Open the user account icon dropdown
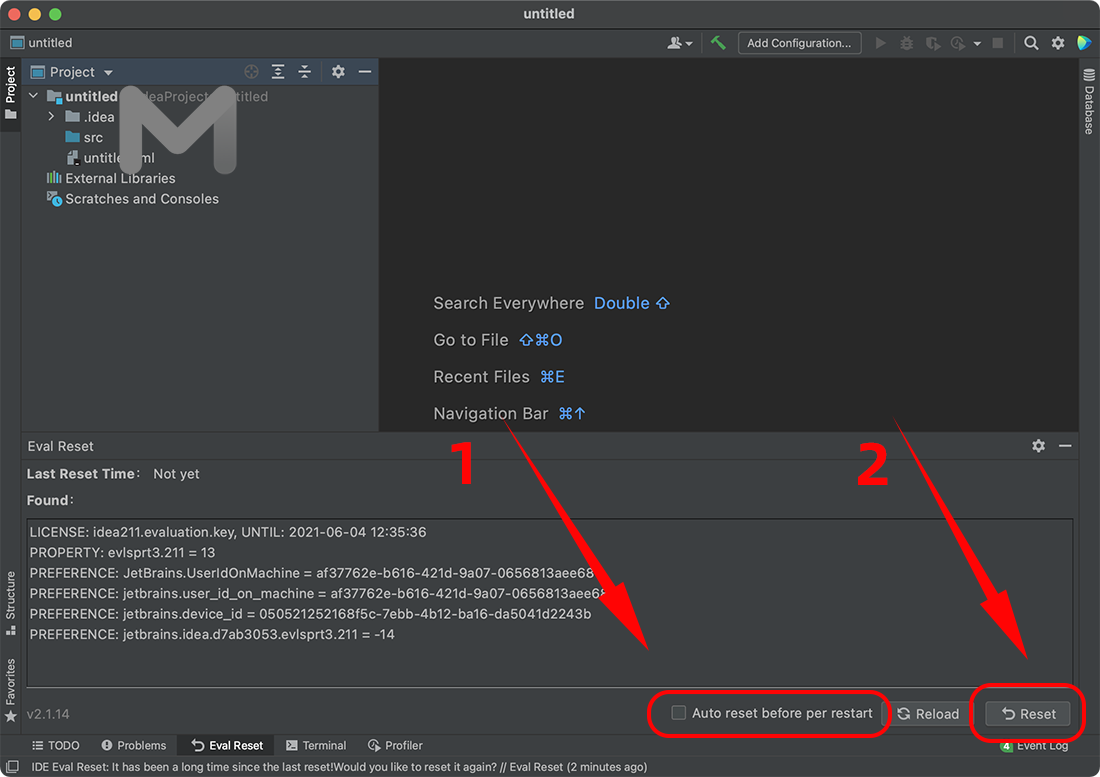This screenshot has height=777, width=1100. 679,43
